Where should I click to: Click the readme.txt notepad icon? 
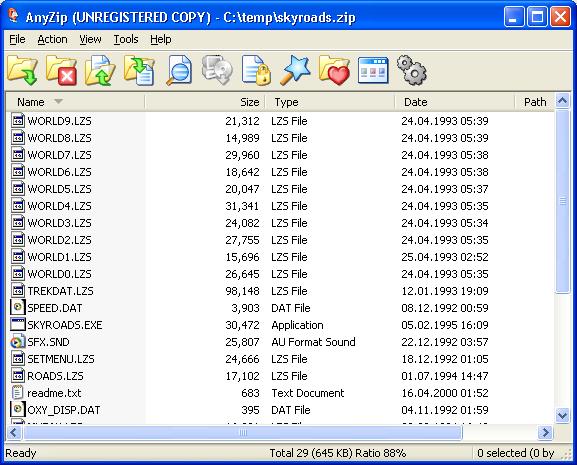pos(18,393)
